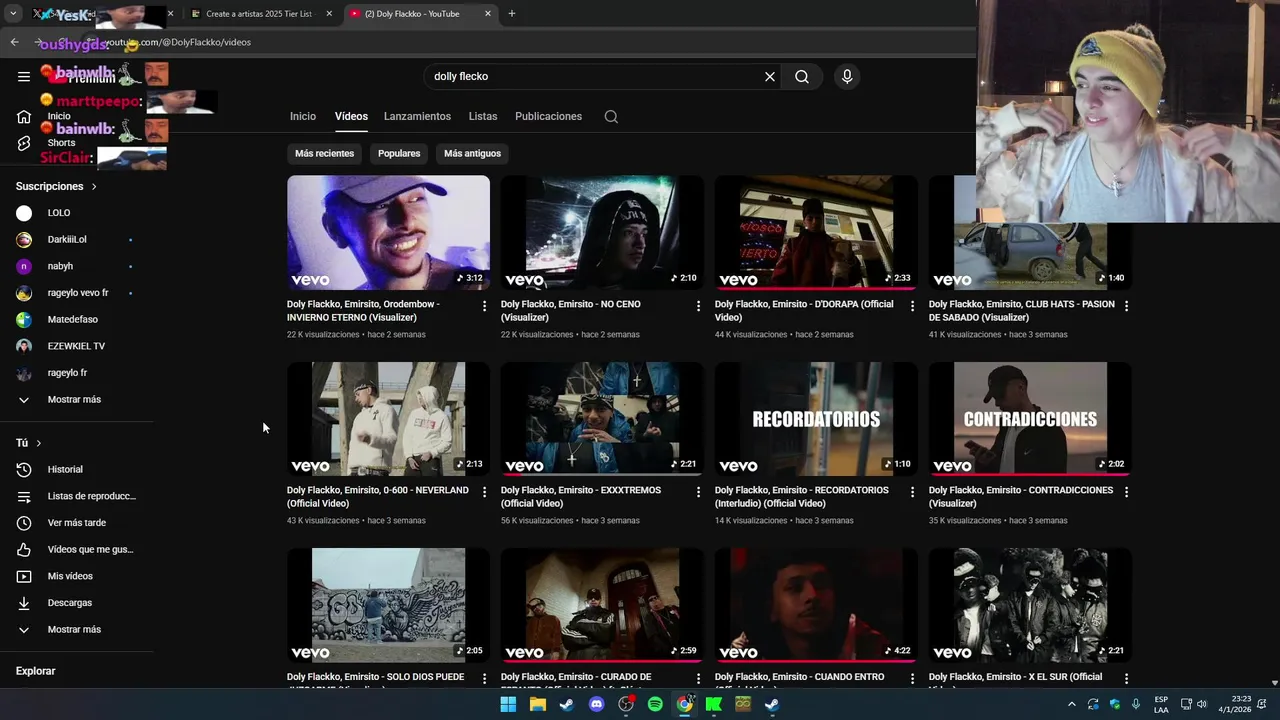The image size is (1280, 720).
Task: Open the taskbar clock and date
Action: [1235, 704]
